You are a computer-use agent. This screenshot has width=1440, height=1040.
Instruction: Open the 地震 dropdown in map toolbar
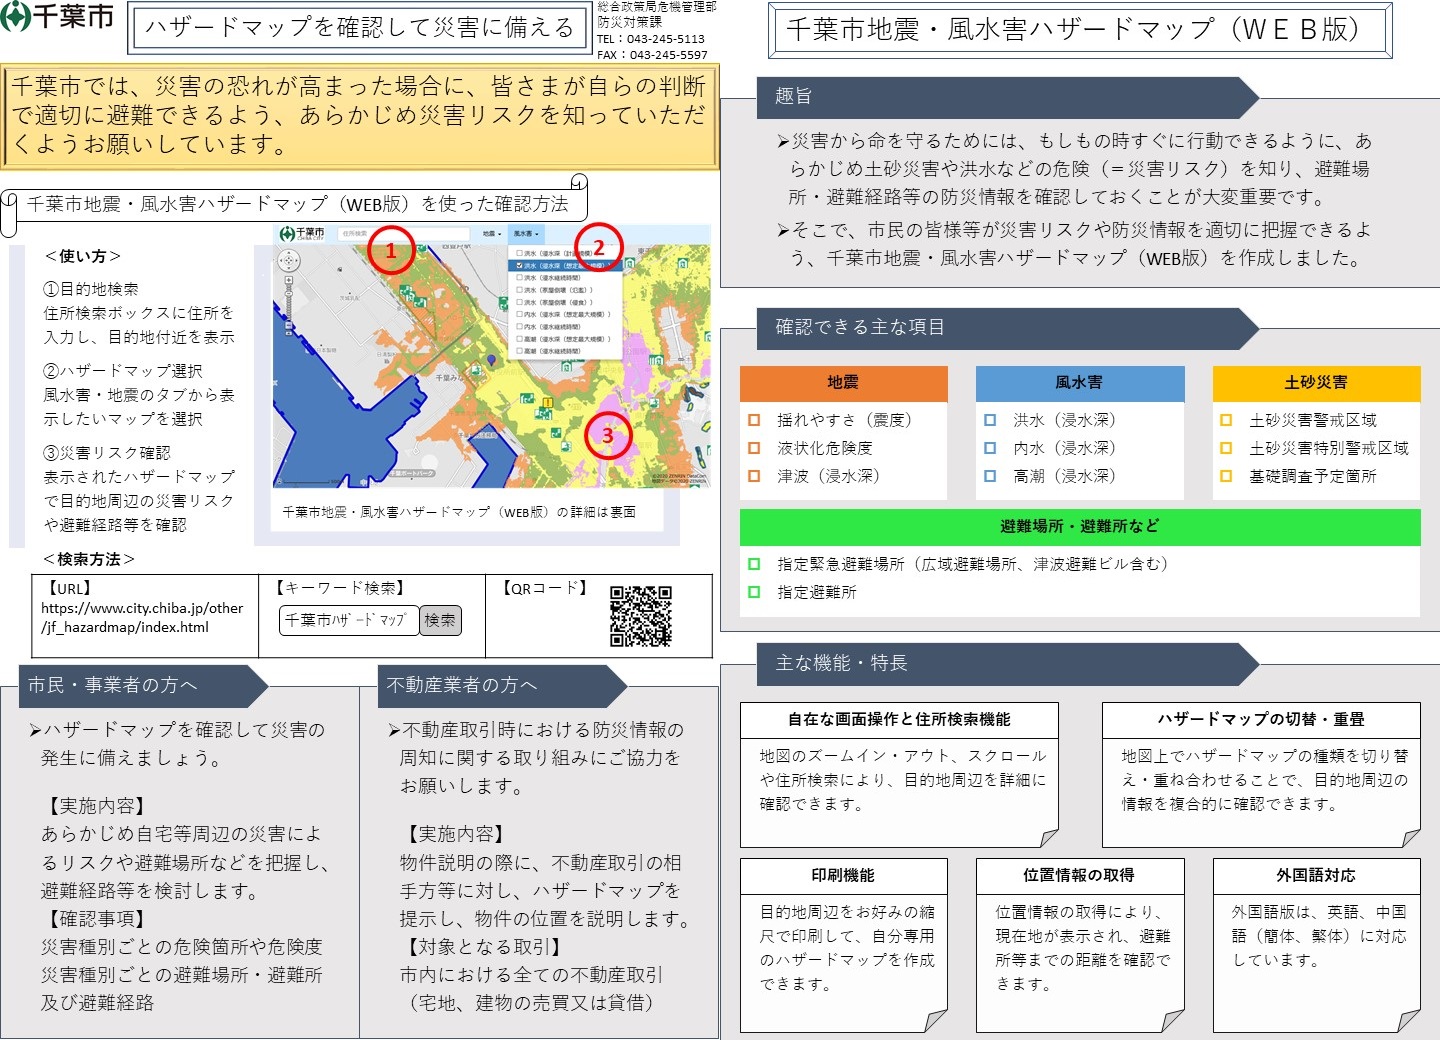pos(491,234)
